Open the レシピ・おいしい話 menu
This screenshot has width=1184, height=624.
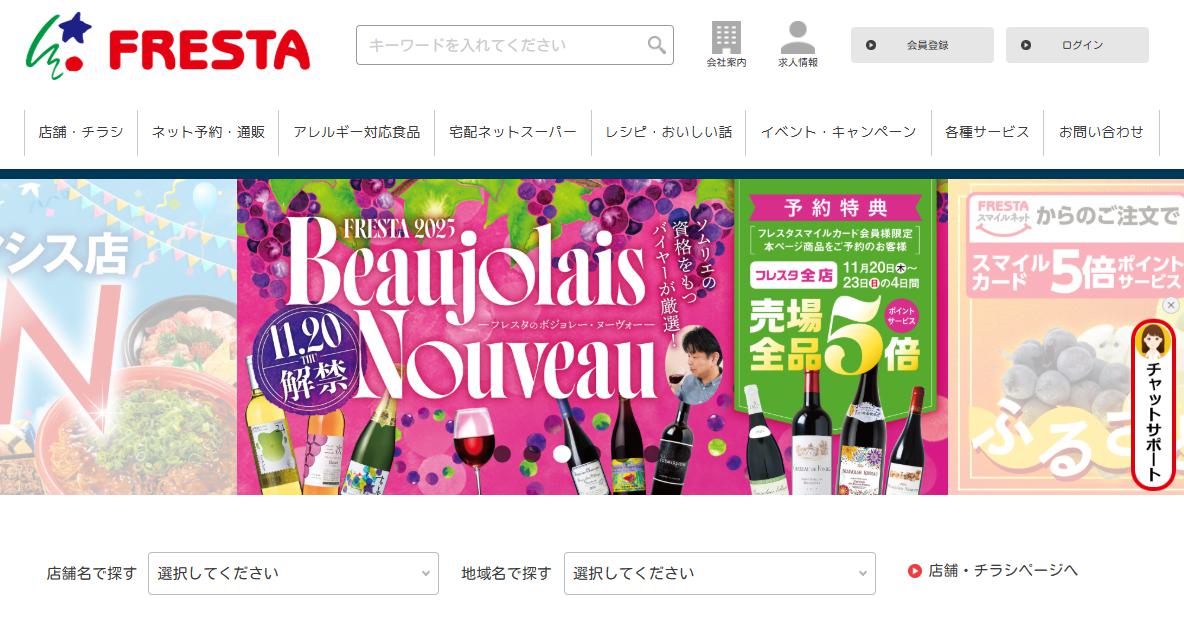(x=669, y=132)
